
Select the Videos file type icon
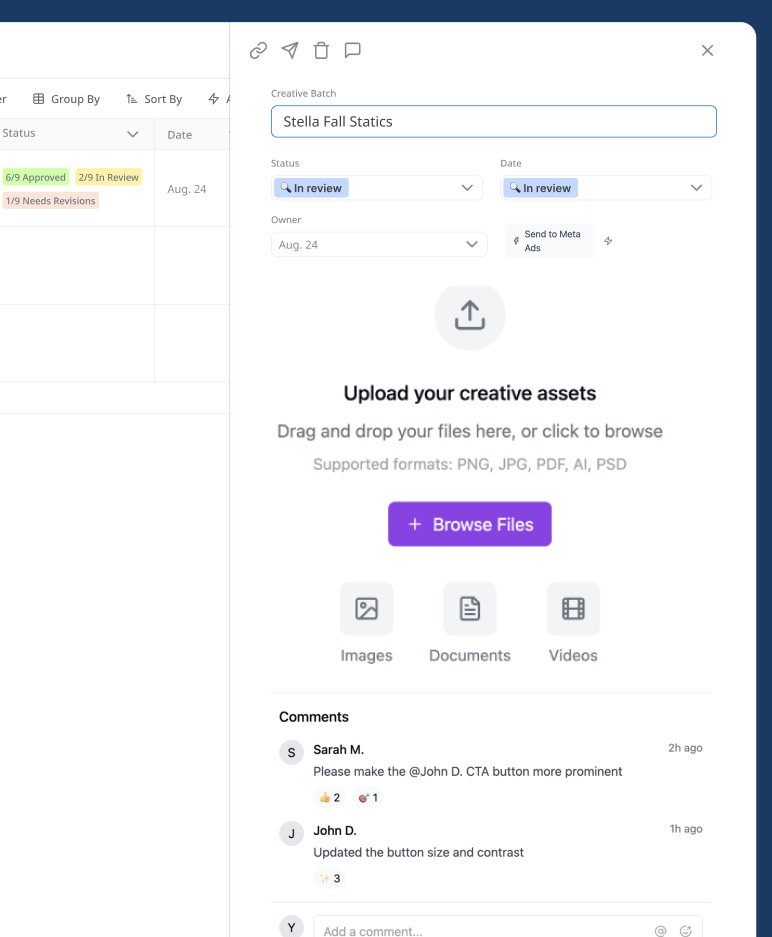[573, 608]
